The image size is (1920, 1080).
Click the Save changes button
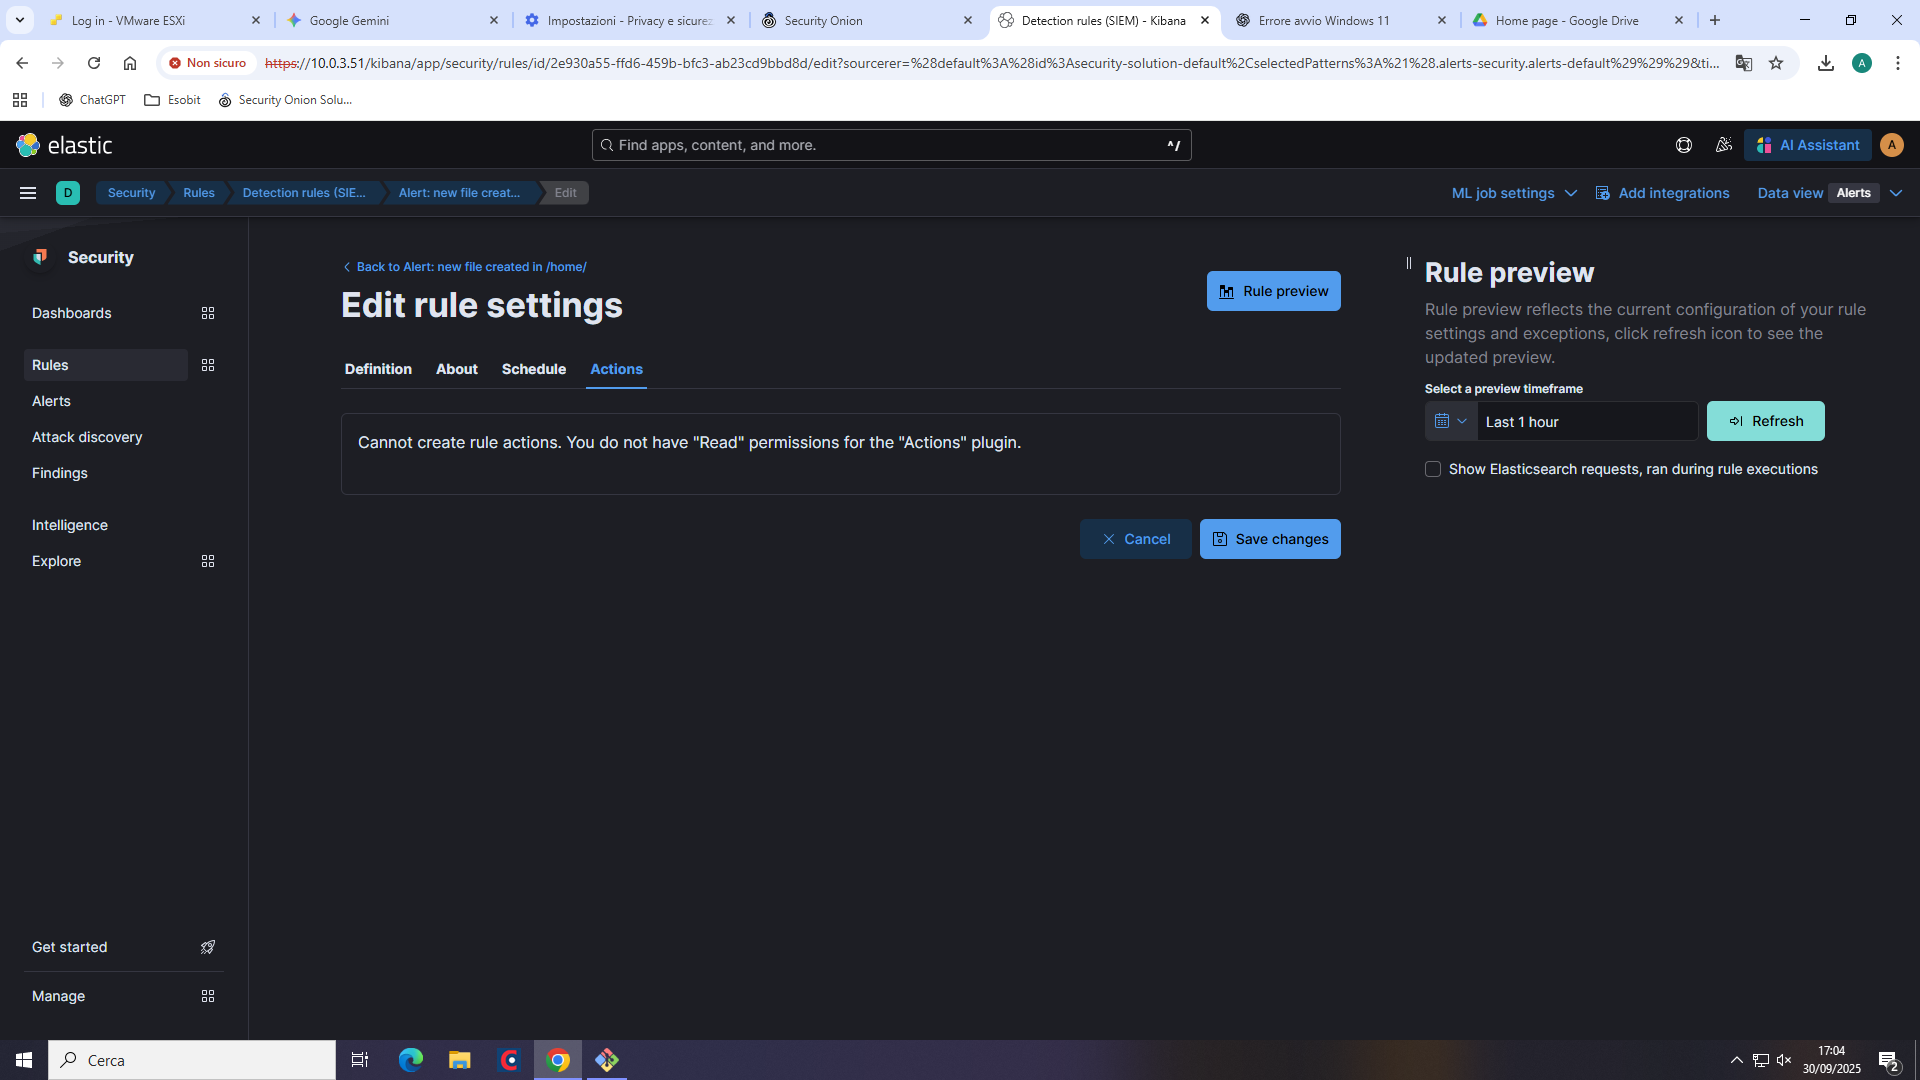(1270, 539)
